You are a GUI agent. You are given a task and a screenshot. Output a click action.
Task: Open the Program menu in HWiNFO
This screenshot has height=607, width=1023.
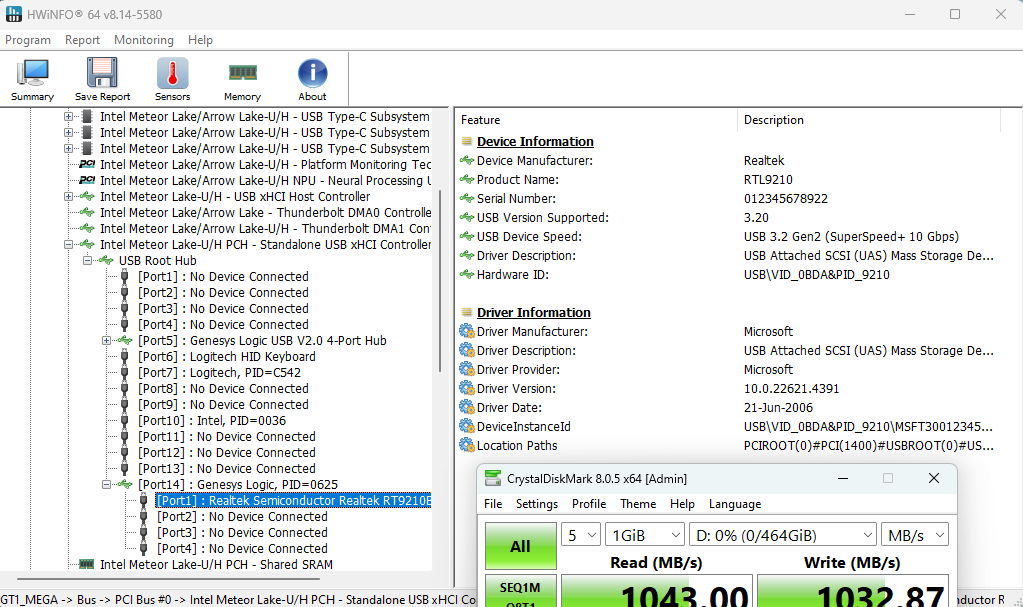click(x=28, y=40)
